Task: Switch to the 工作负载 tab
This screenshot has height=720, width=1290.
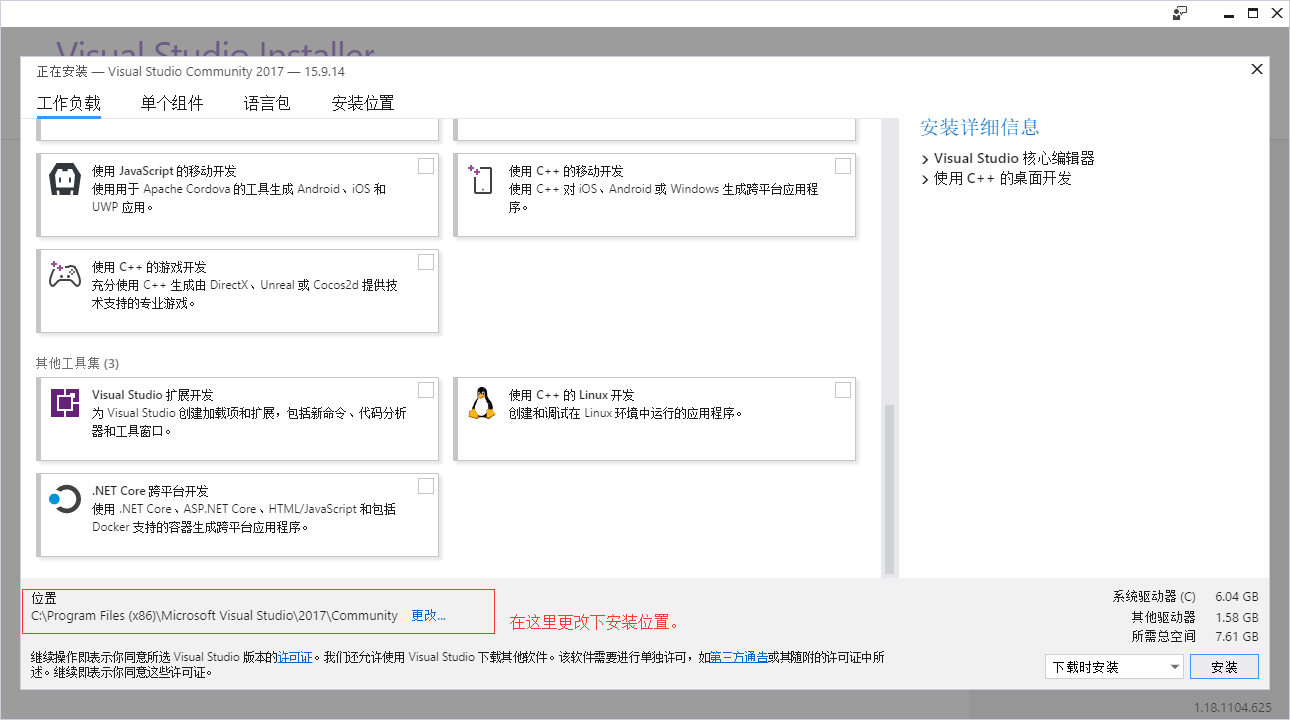Action: 69,103
